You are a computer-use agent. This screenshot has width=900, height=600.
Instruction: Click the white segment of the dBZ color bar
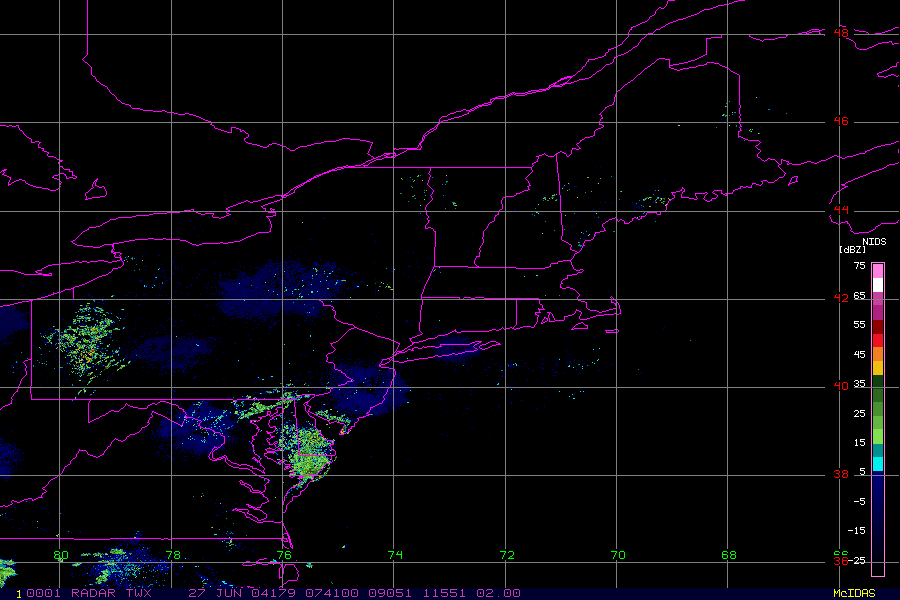click(878, 285)
